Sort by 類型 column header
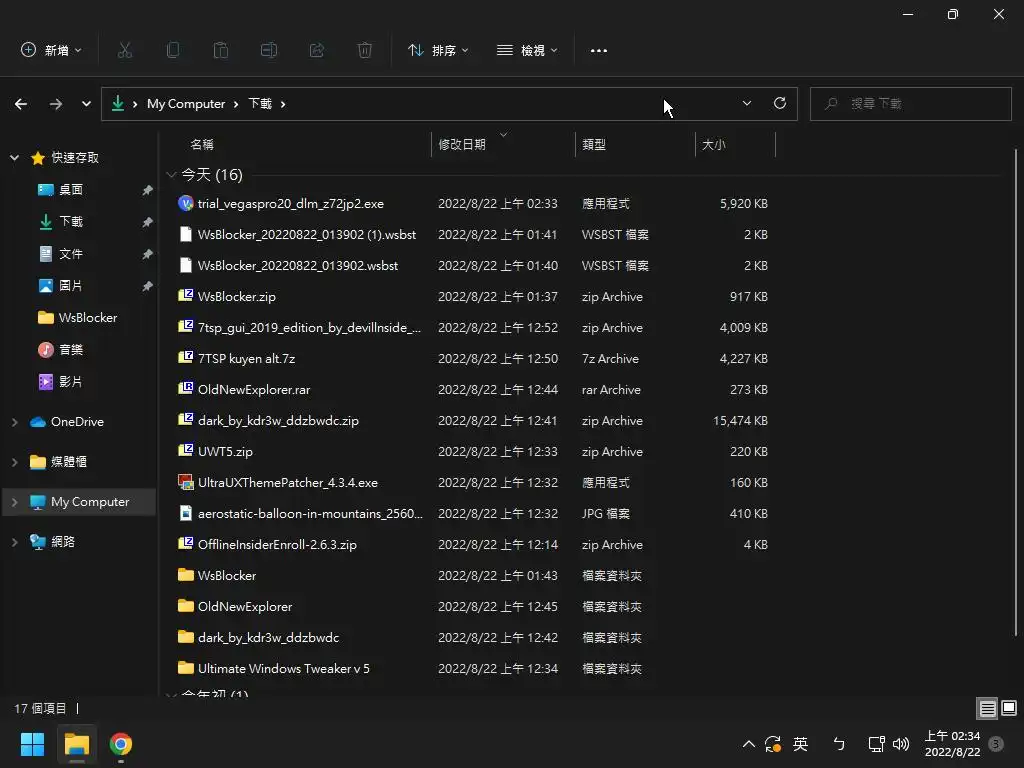Screen dimensions: 1024x768 coord(594,144)
